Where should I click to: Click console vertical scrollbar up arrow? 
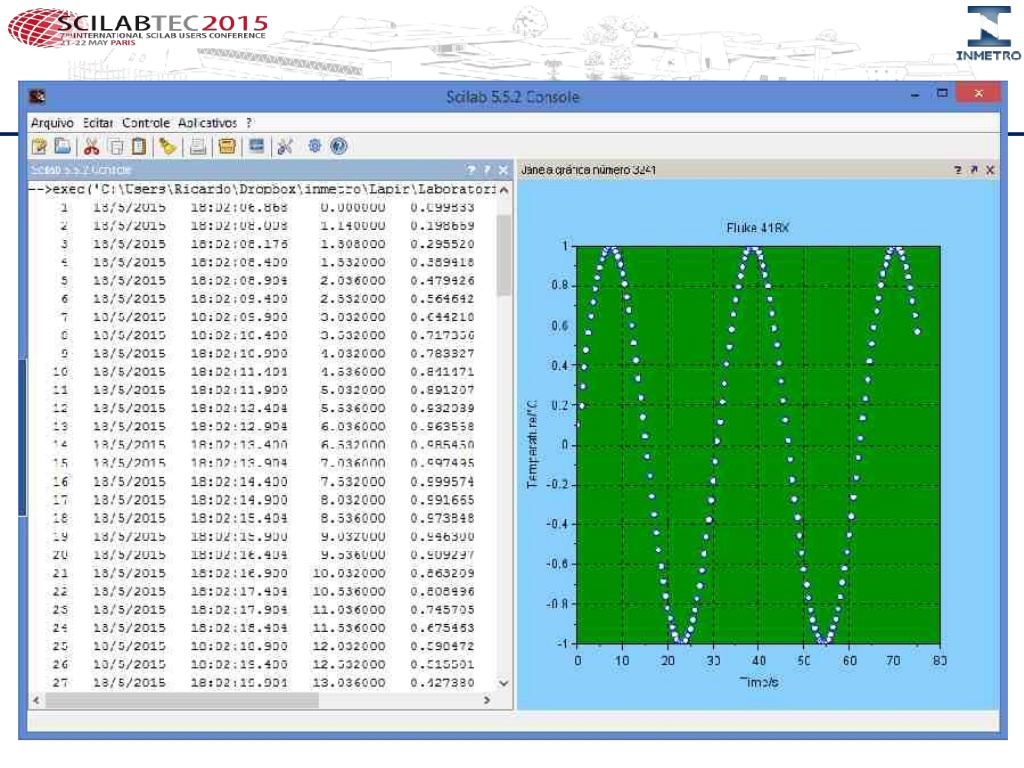pos(504,190)
